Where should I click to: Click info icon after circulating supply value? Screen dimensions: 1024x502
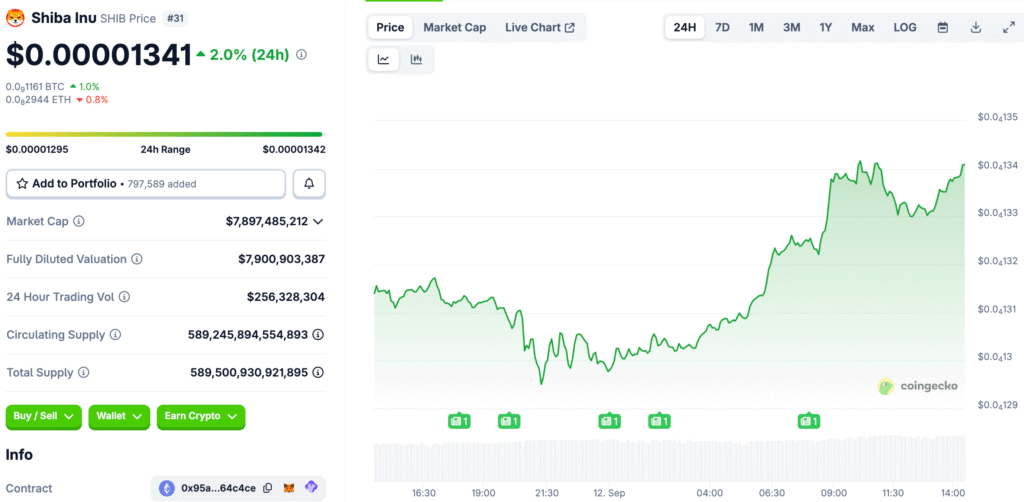coord(318,335)
